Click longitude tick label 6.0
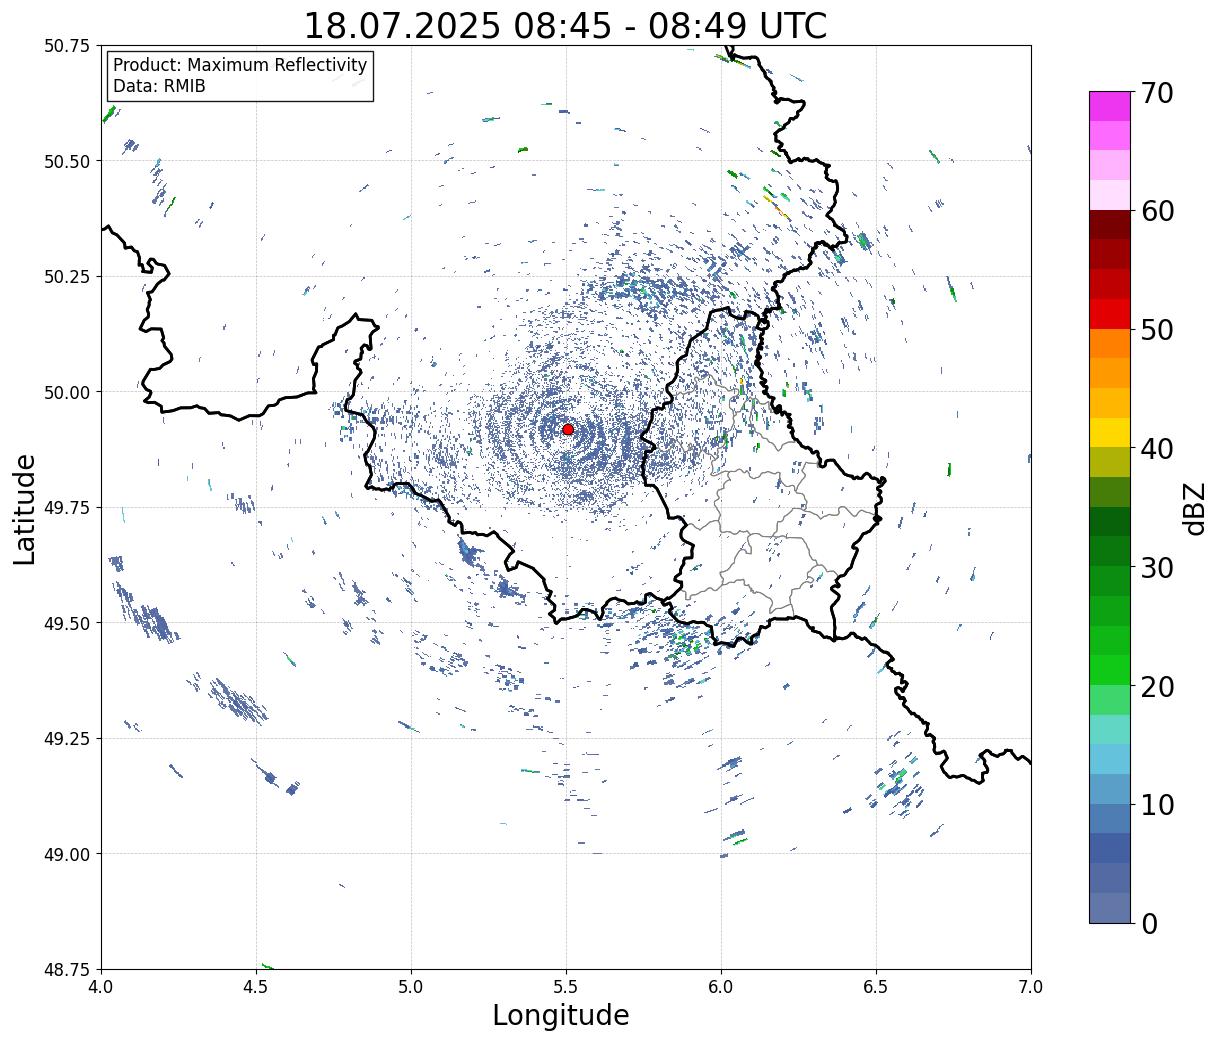 tap(721, 987)
